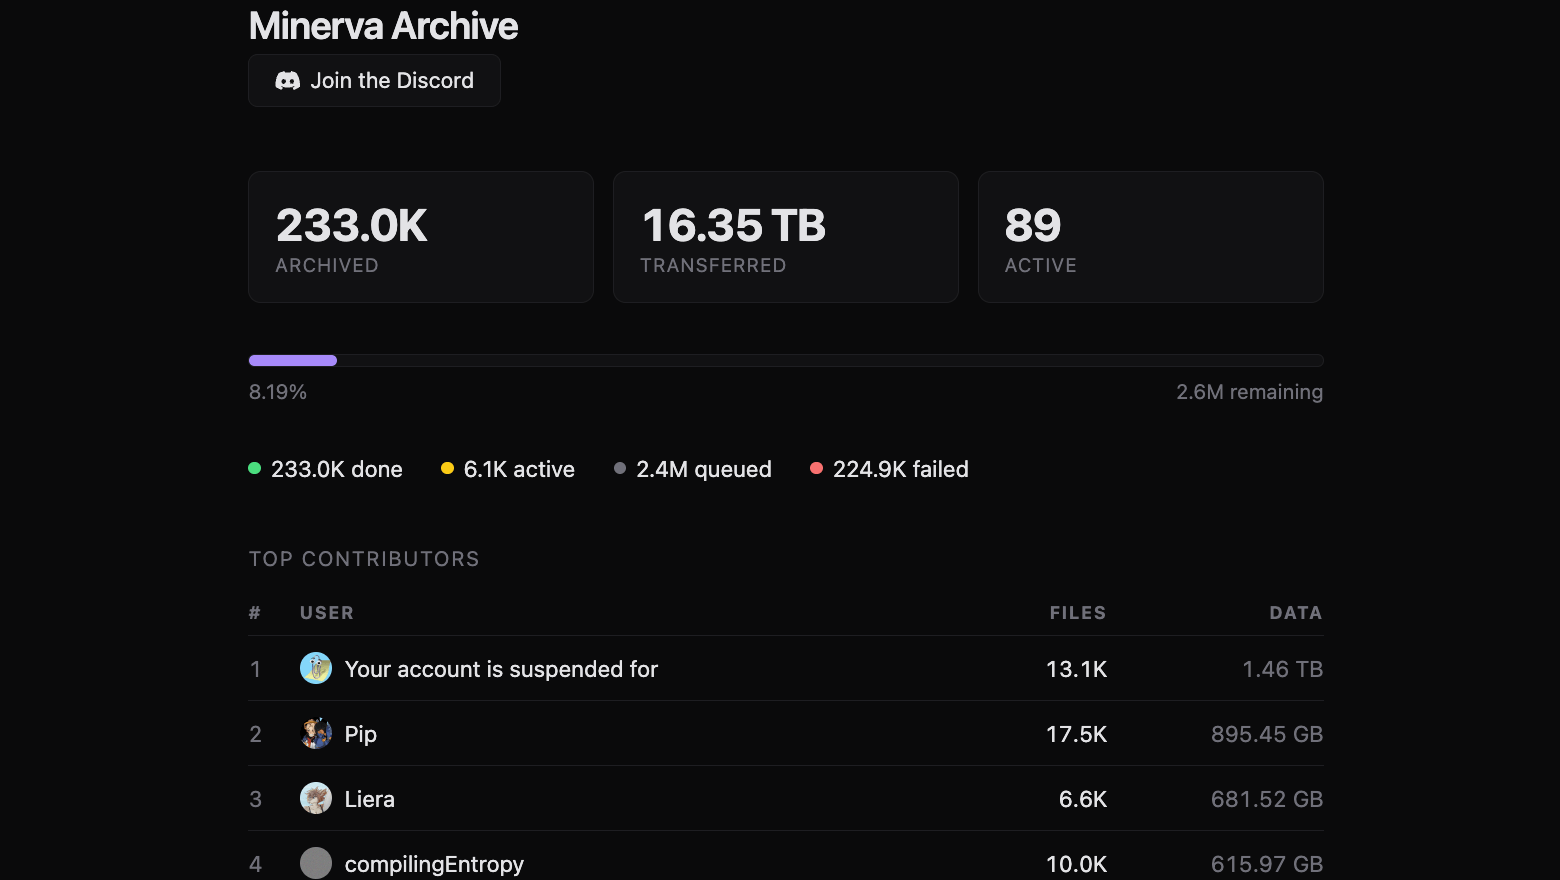Click the USER column header
Viewport: 1560px width, 880px height.
pyautogui.click(x=327, y=613)
